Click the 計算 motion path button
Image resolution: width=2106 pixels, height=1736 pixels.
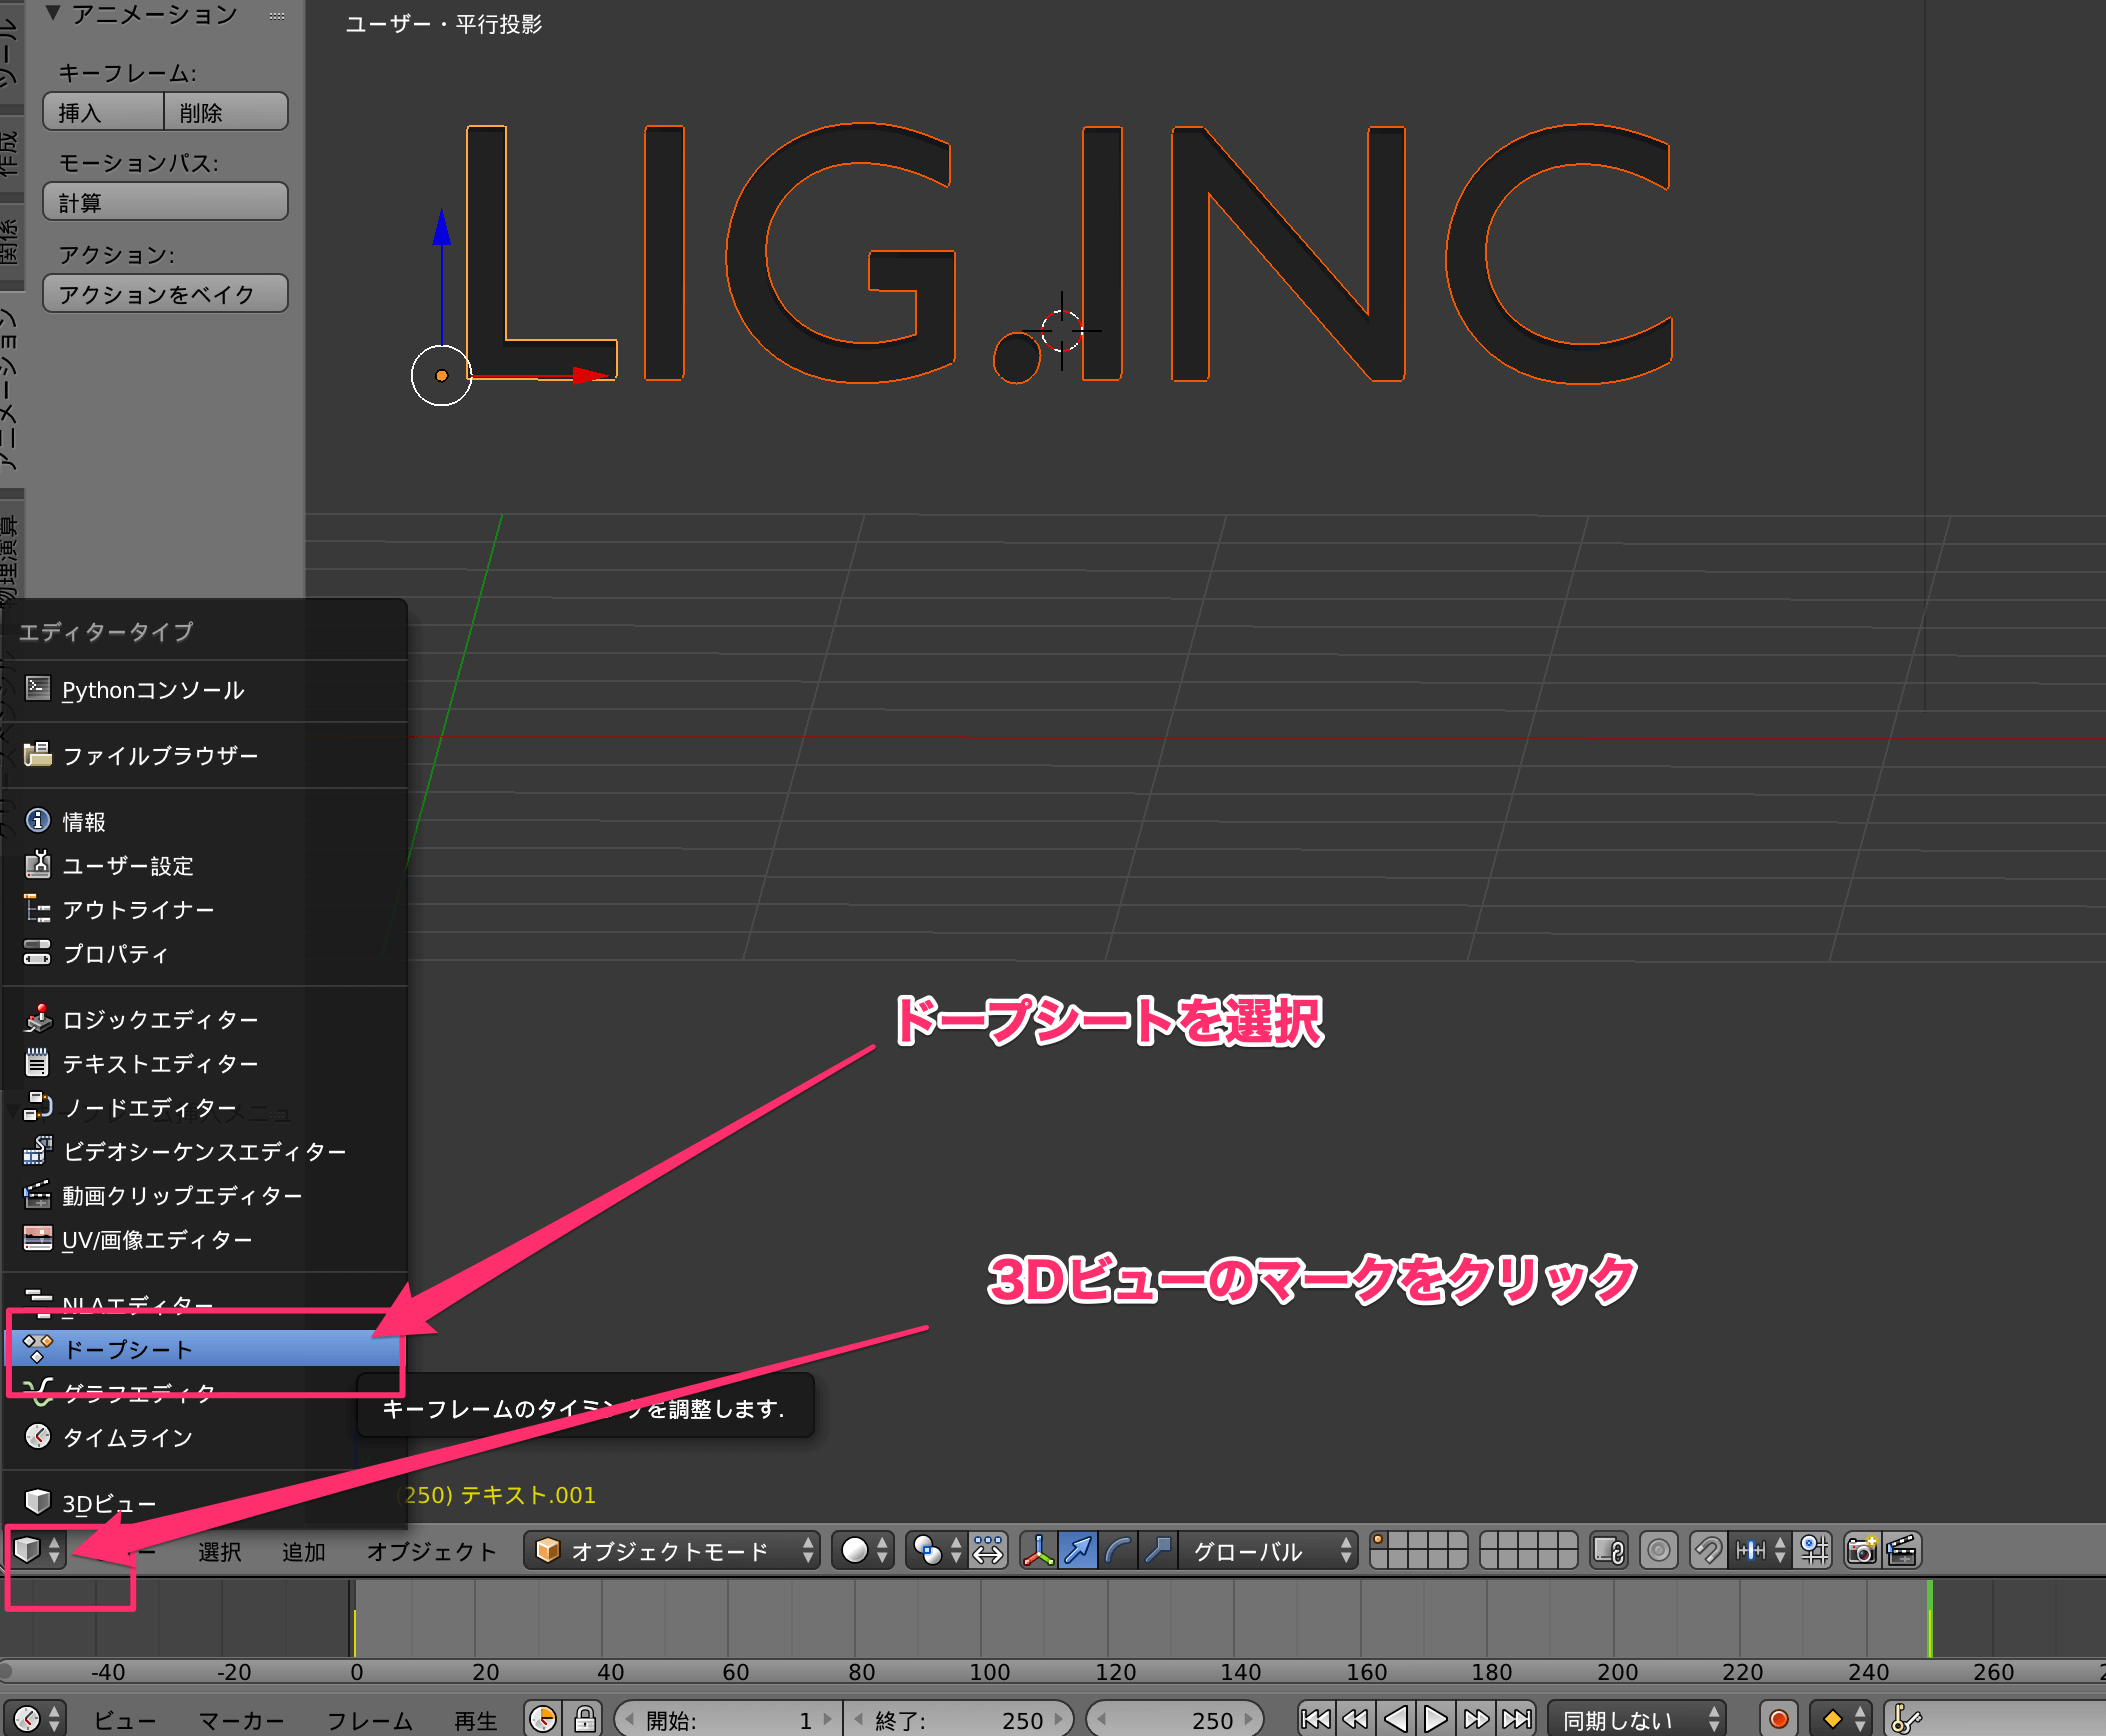point(166,202)
